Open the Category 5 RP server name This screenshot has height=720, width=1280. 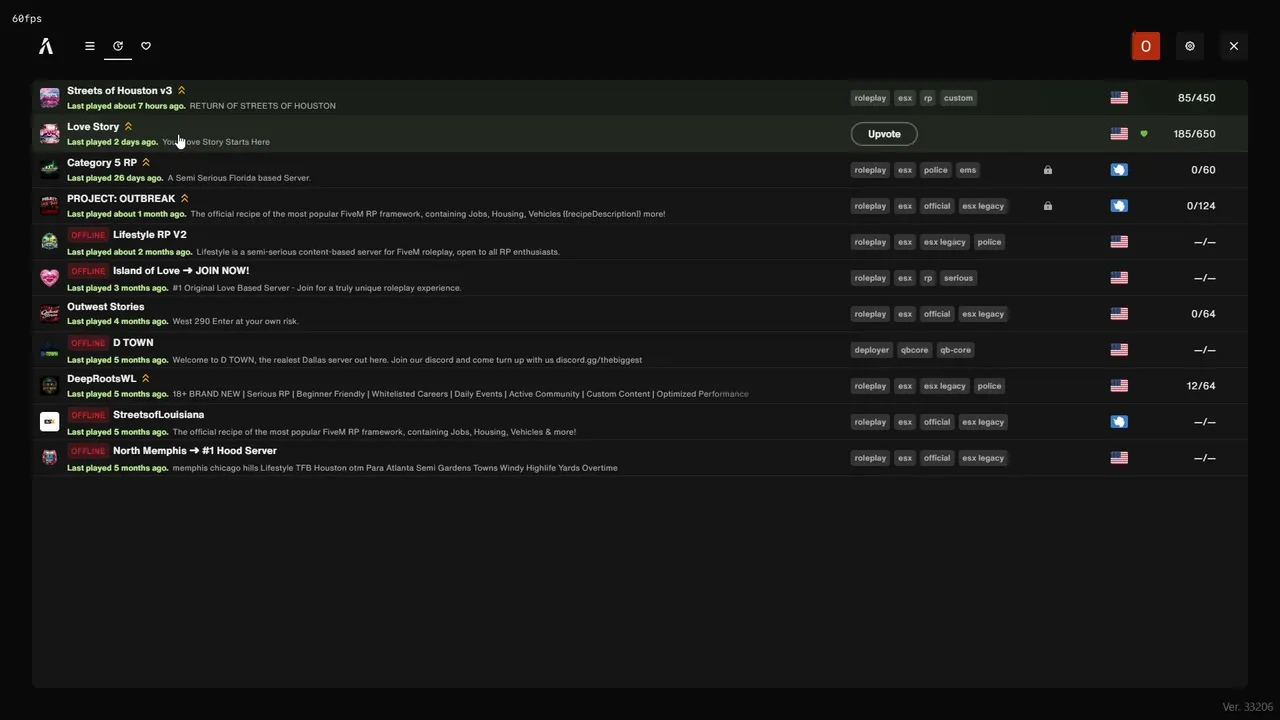pyautogui.click(x=102, y=163)
